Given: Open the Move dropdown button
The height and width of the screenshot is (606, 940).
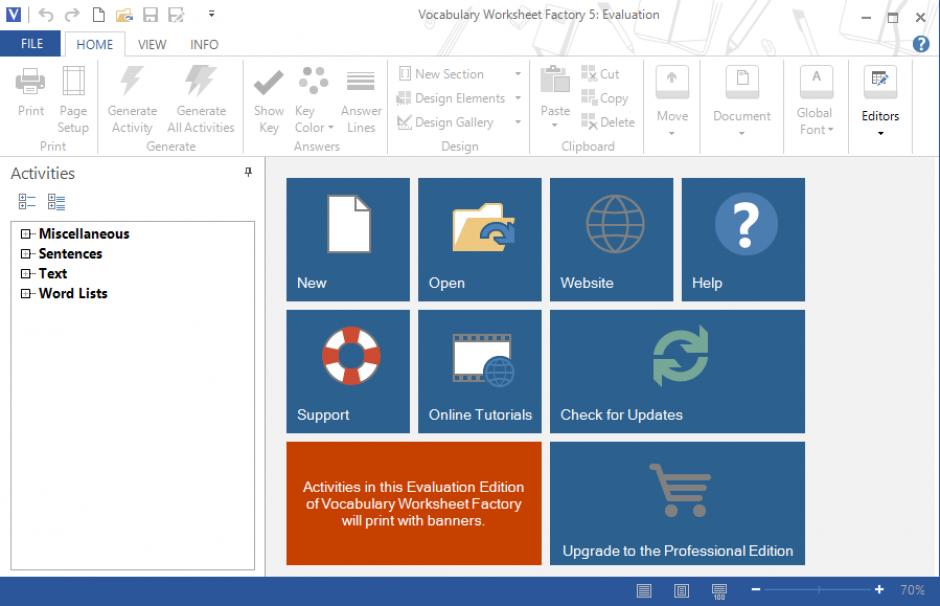Looking at the screenshot, I should (672, 101).
